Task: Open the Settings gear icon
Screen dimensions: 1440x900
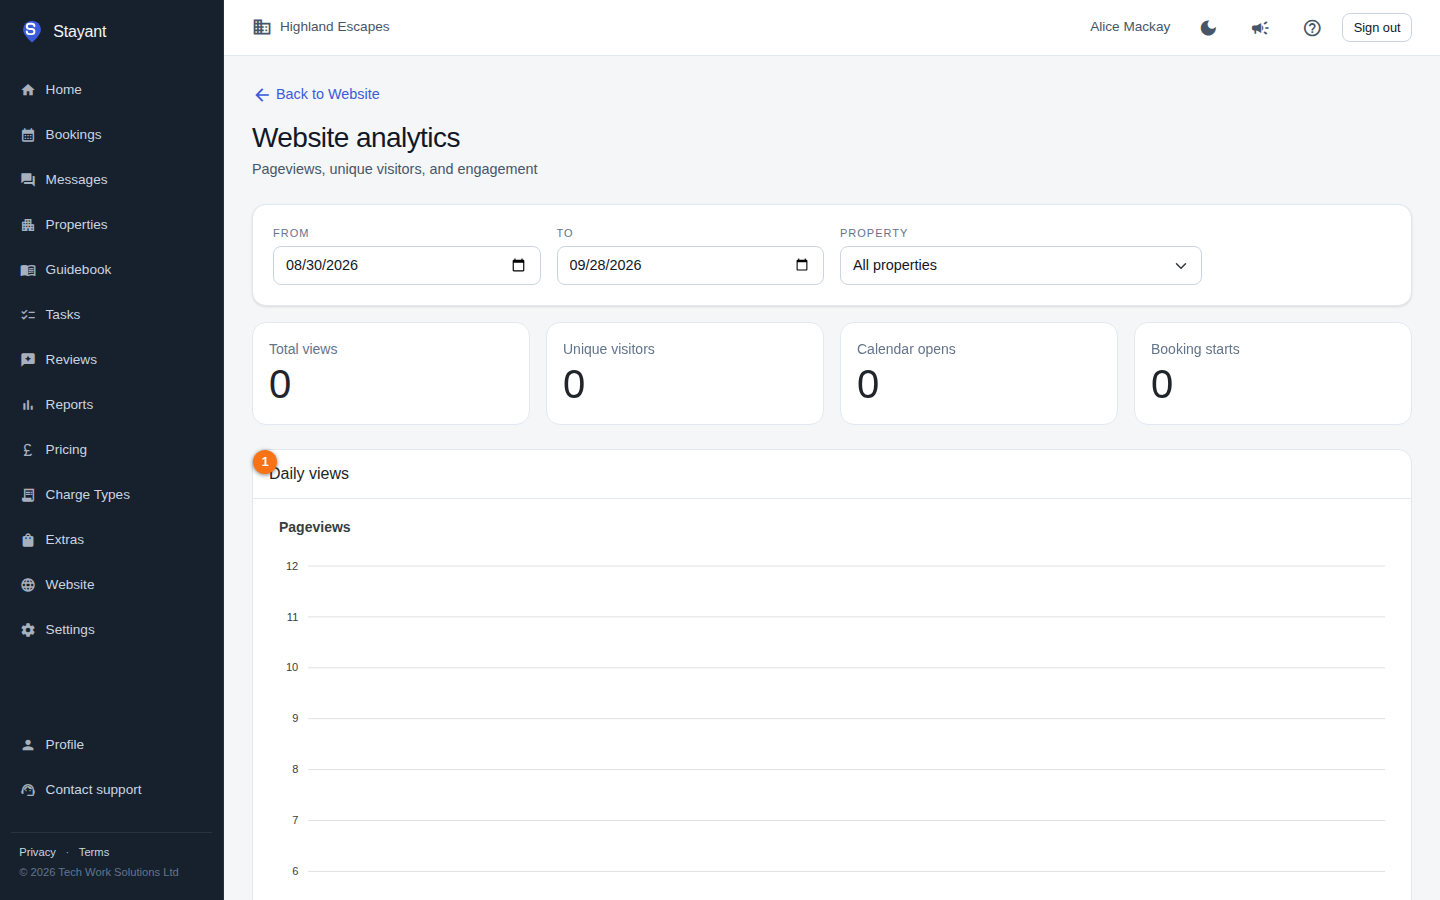Action: click(x=28, y=630)
